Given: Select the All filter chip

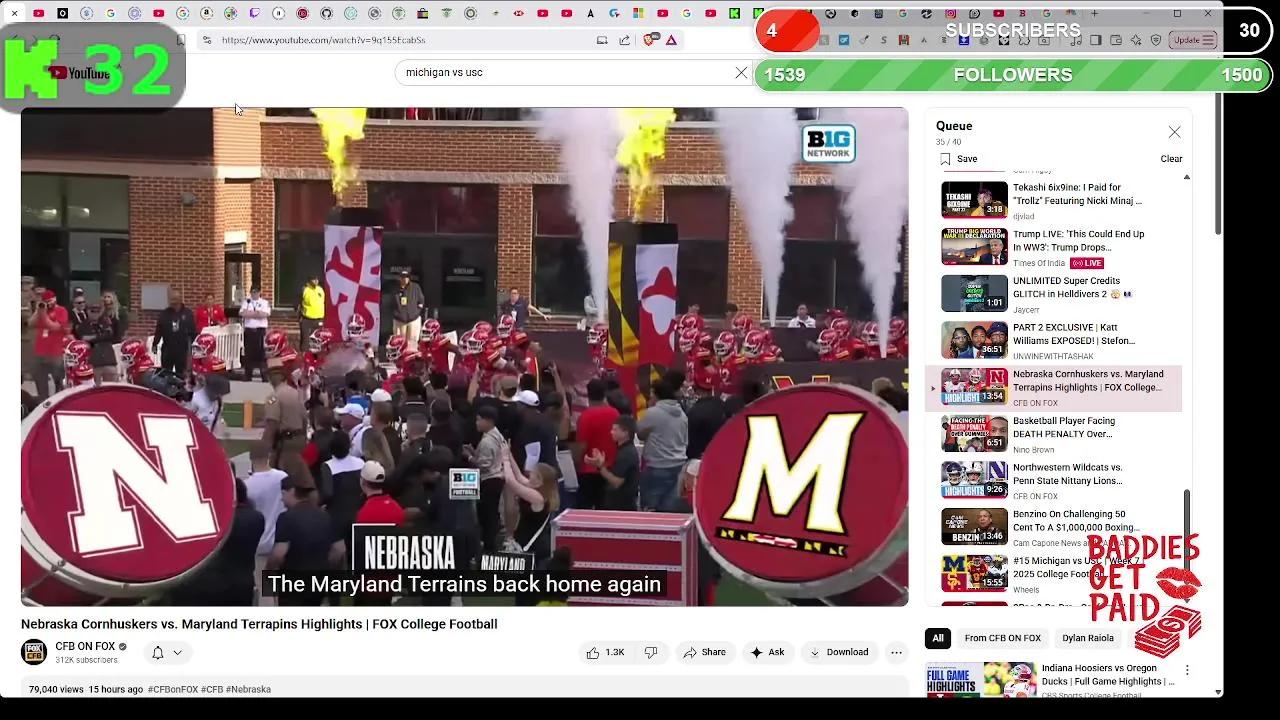Looking at the screenshot, I should point(938,638).
